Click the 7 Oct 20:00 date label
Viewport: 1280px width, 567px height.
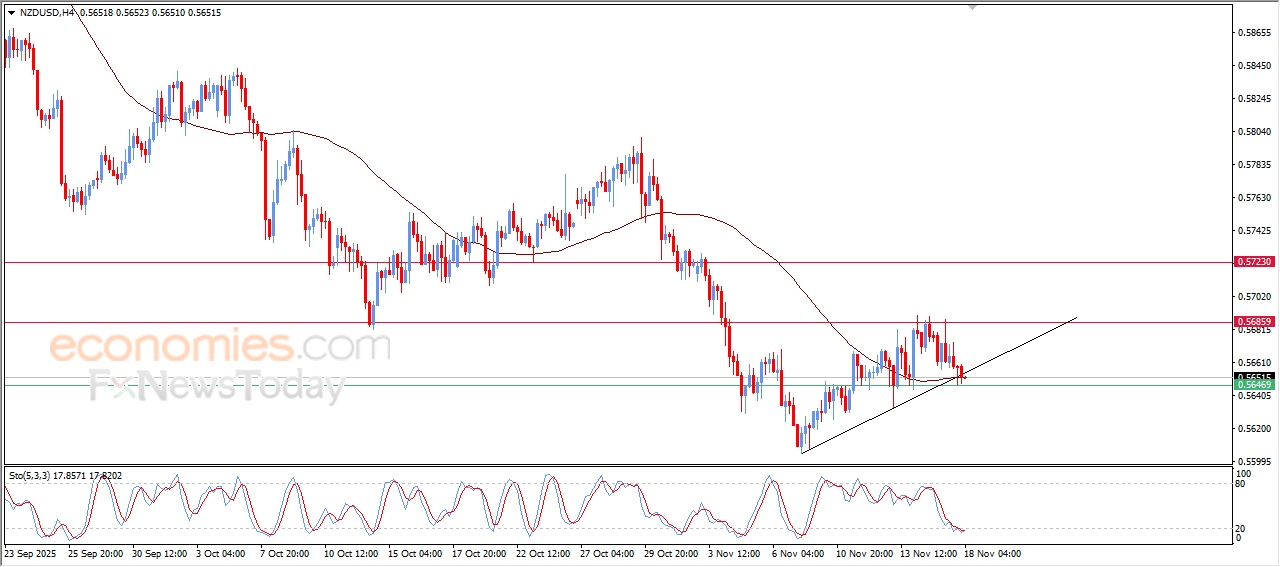285,553
